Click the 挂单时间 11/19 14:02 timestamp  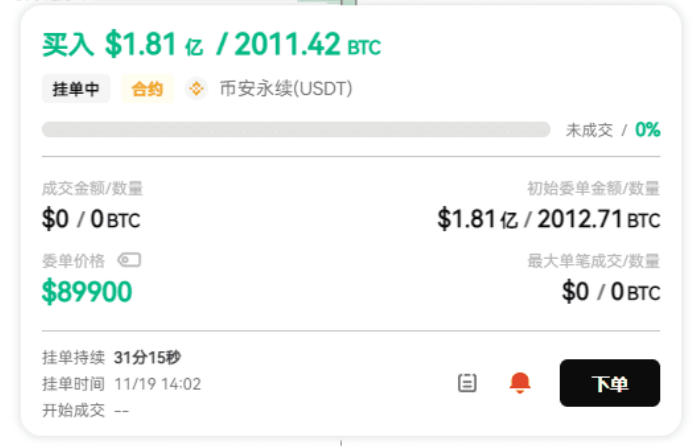coord(121,383)
